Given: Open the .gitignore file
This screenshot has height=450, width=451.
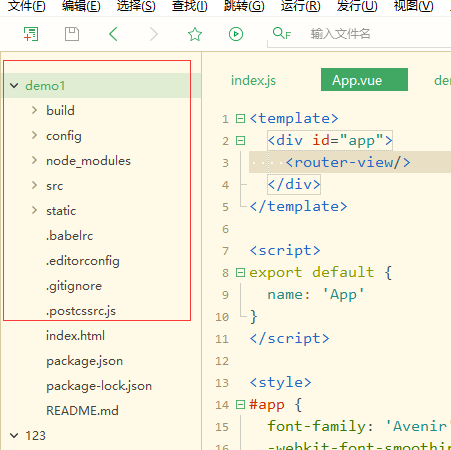Looking at the screenshot, I should pos(74,286).
